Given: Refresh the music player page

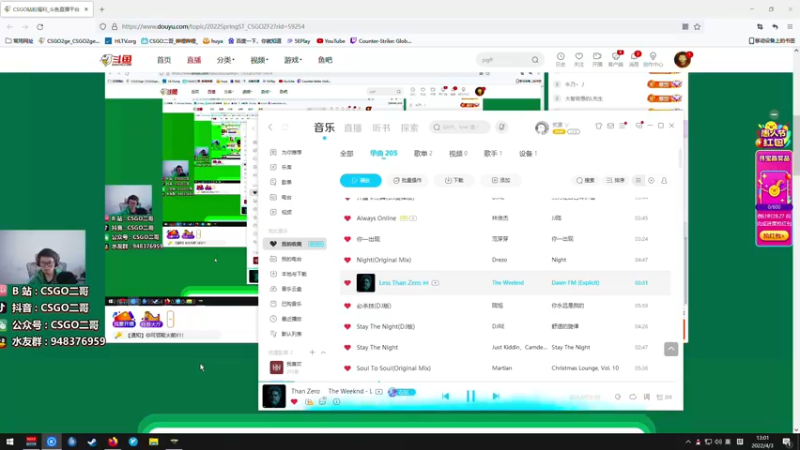Looking at the screenshot, I should point(285,127).
